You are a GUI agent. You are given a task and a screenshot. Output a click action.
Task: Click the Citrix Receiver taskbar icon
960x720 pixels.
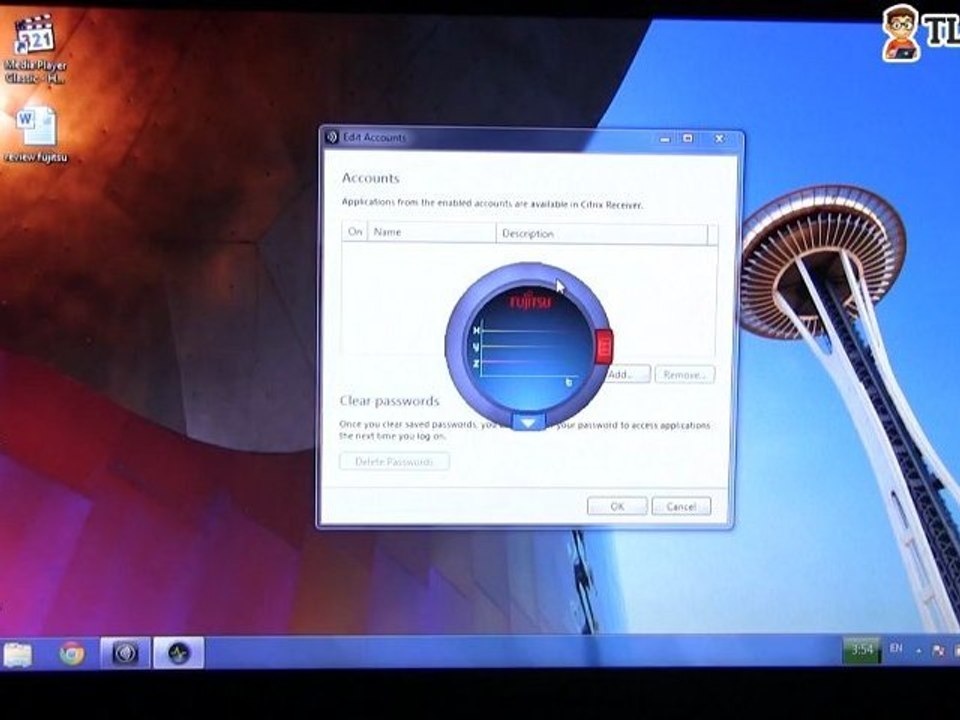pyautogui.click(x=125, y=653)
